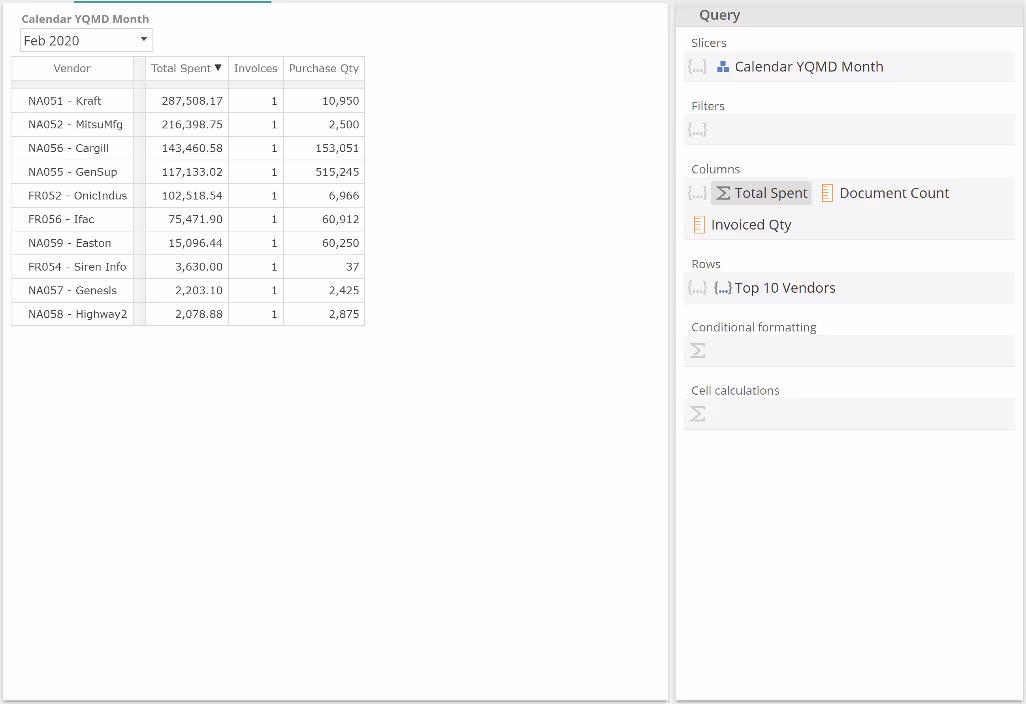Click the Invoiced Qty measure icon
The width and height of the screenshot is (1026, 704).
699,225
